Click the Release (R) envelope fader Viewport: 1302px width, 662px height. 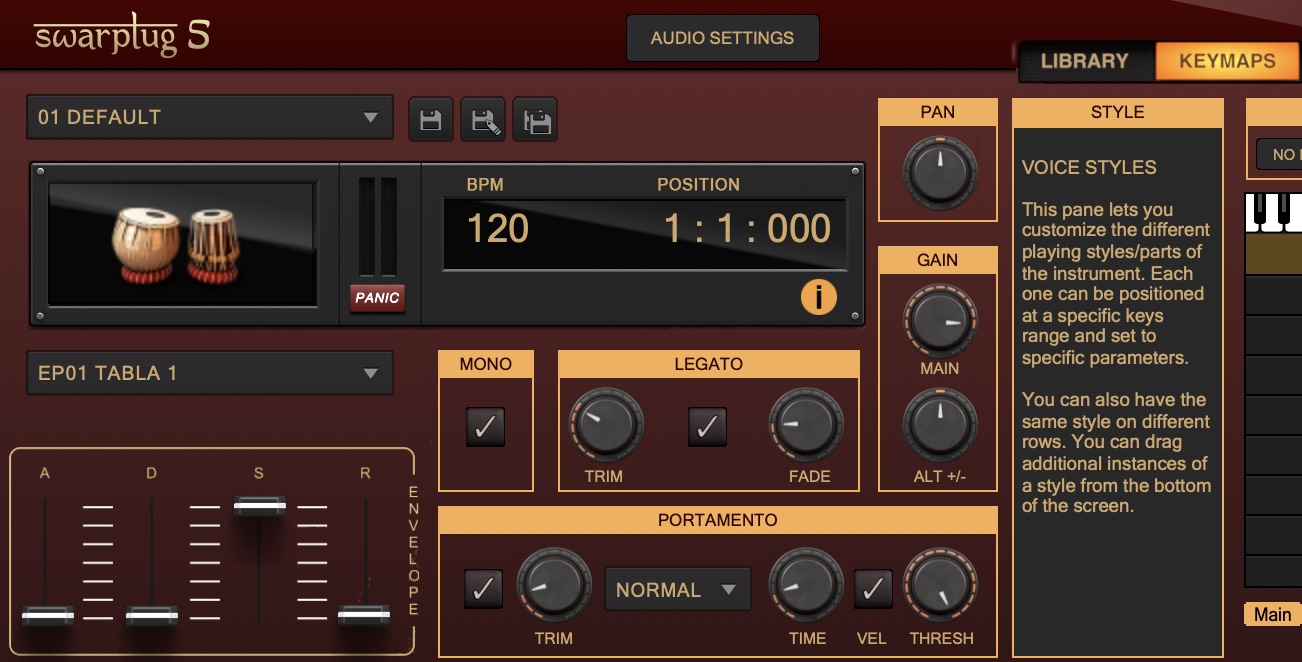click(x=364, y=615)
